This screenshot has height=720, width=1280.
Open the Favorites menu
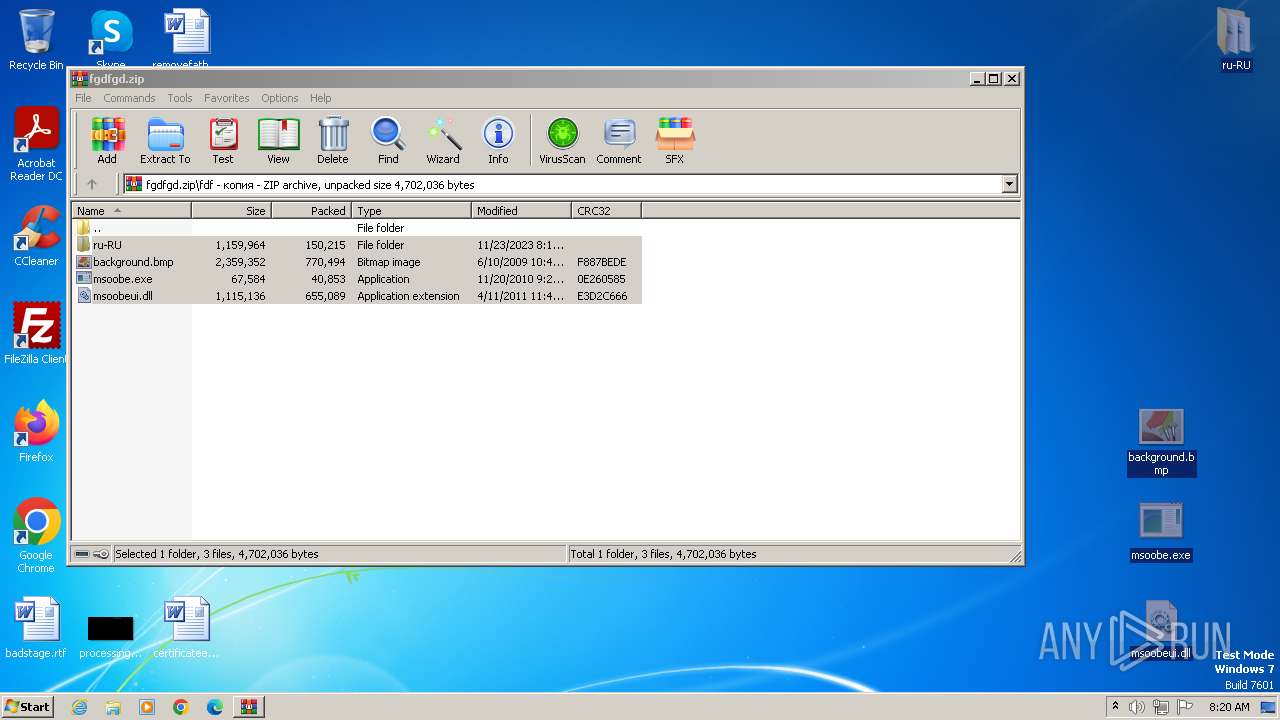(x=227, y=98)
